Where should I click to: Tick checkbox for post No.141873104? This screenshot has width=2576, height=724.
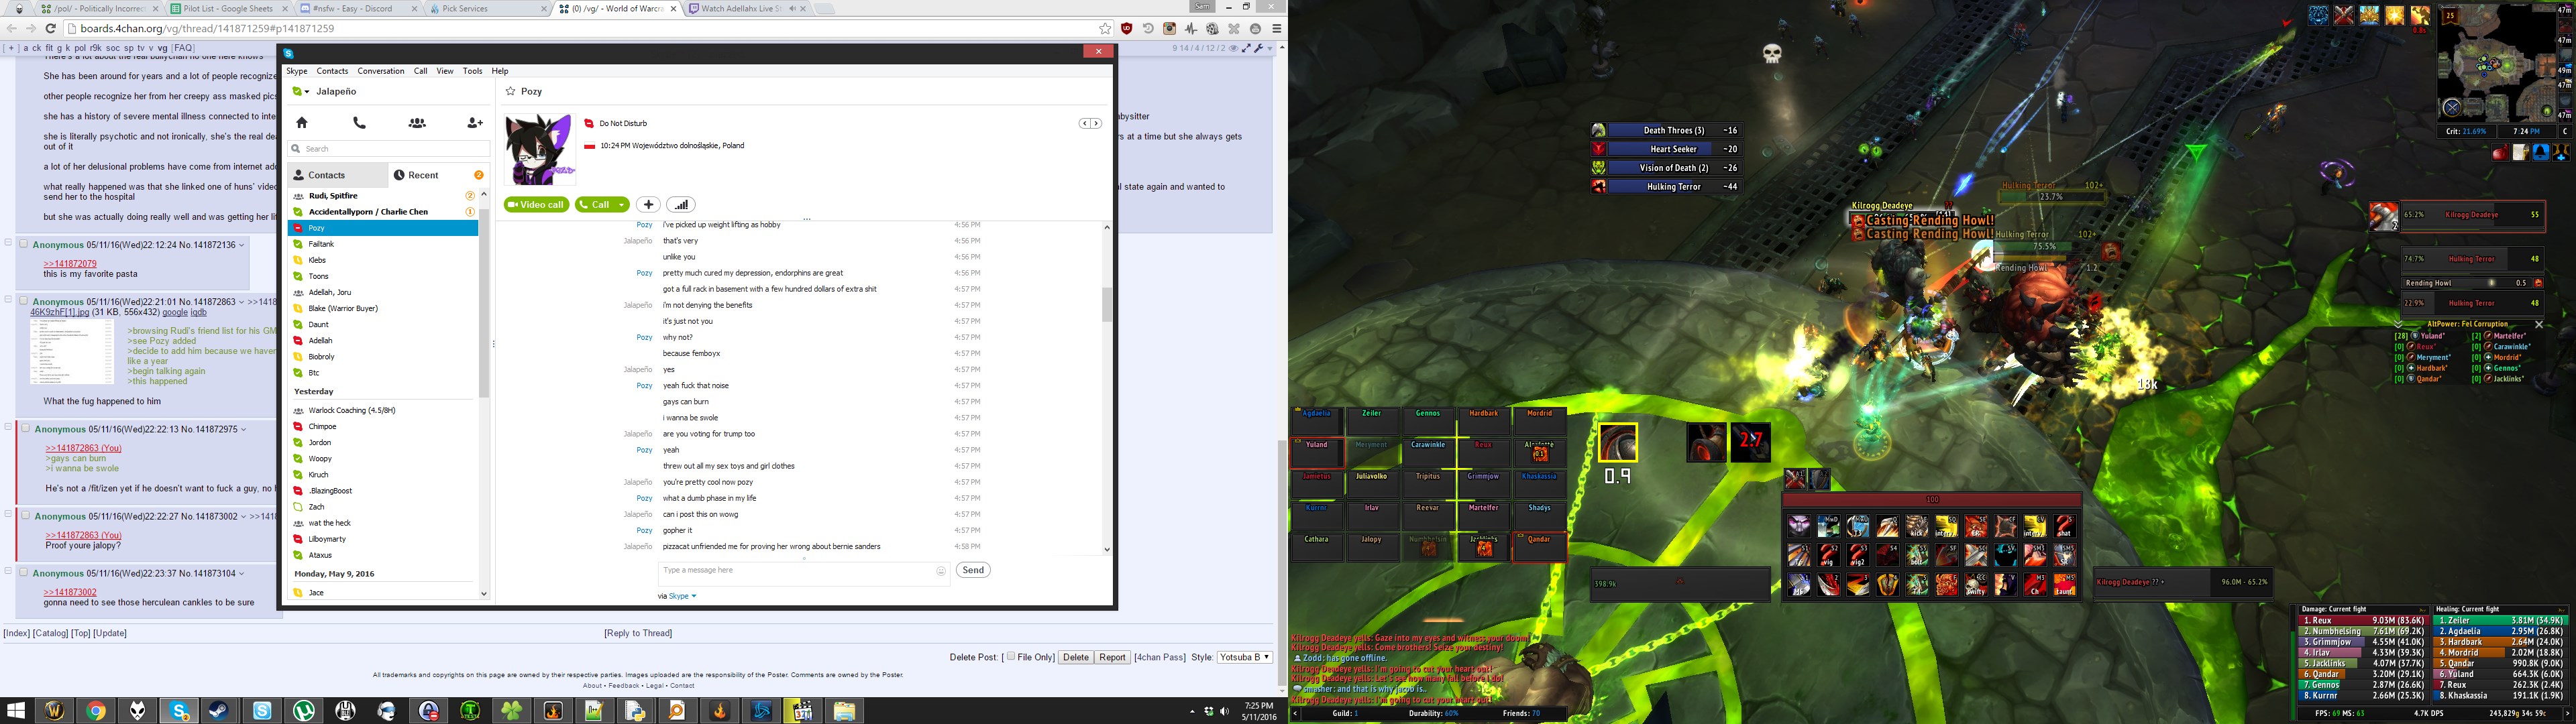[x=24, y=573]
